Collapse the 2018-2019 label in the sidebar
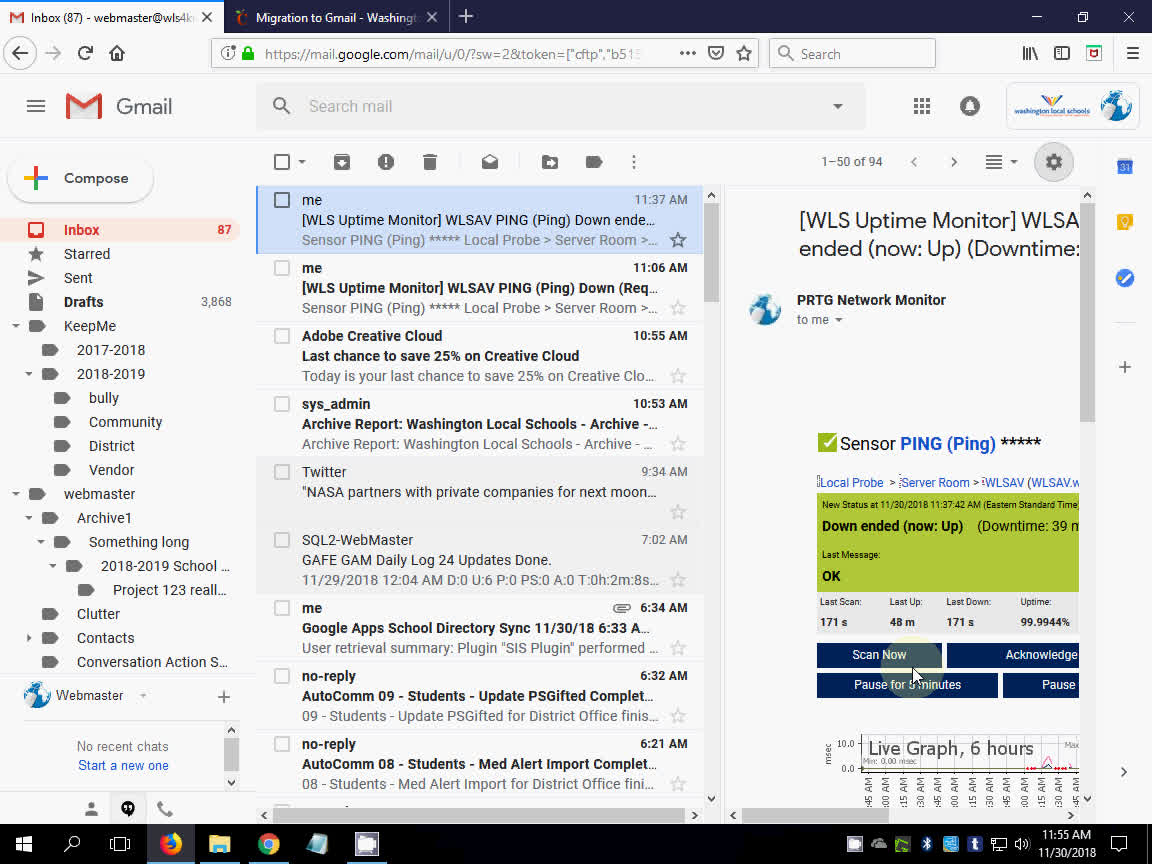Screen dimensions: 1152x864 coord(29,373)
